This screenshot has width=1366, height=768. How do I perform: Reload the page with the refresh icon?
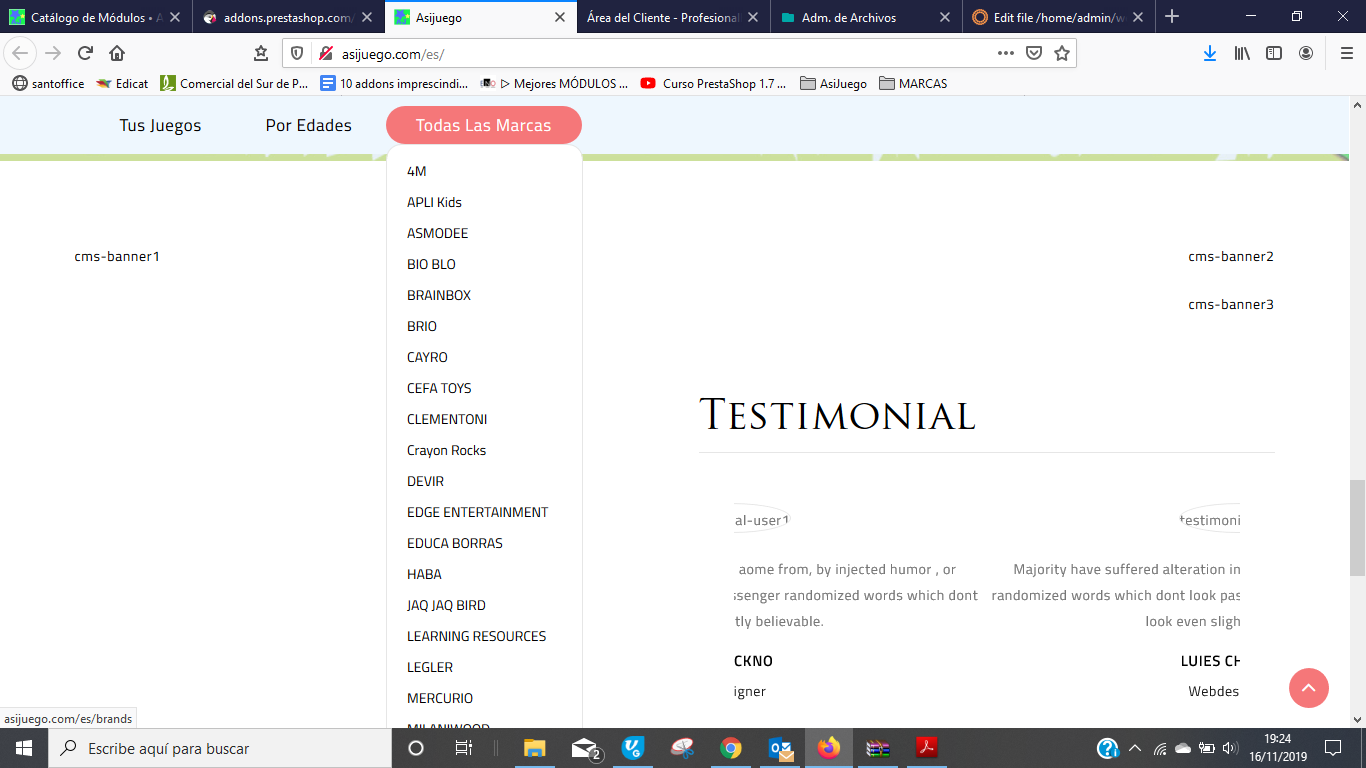85,53
